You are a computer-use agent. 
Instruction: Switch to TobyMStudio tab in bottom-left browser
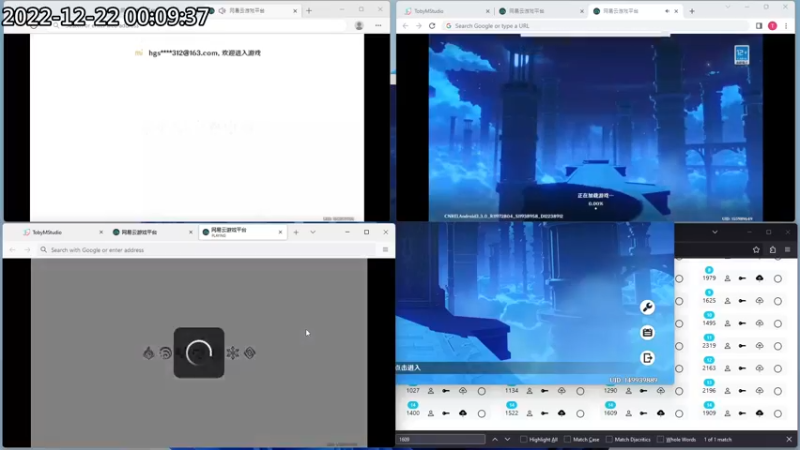61,232
